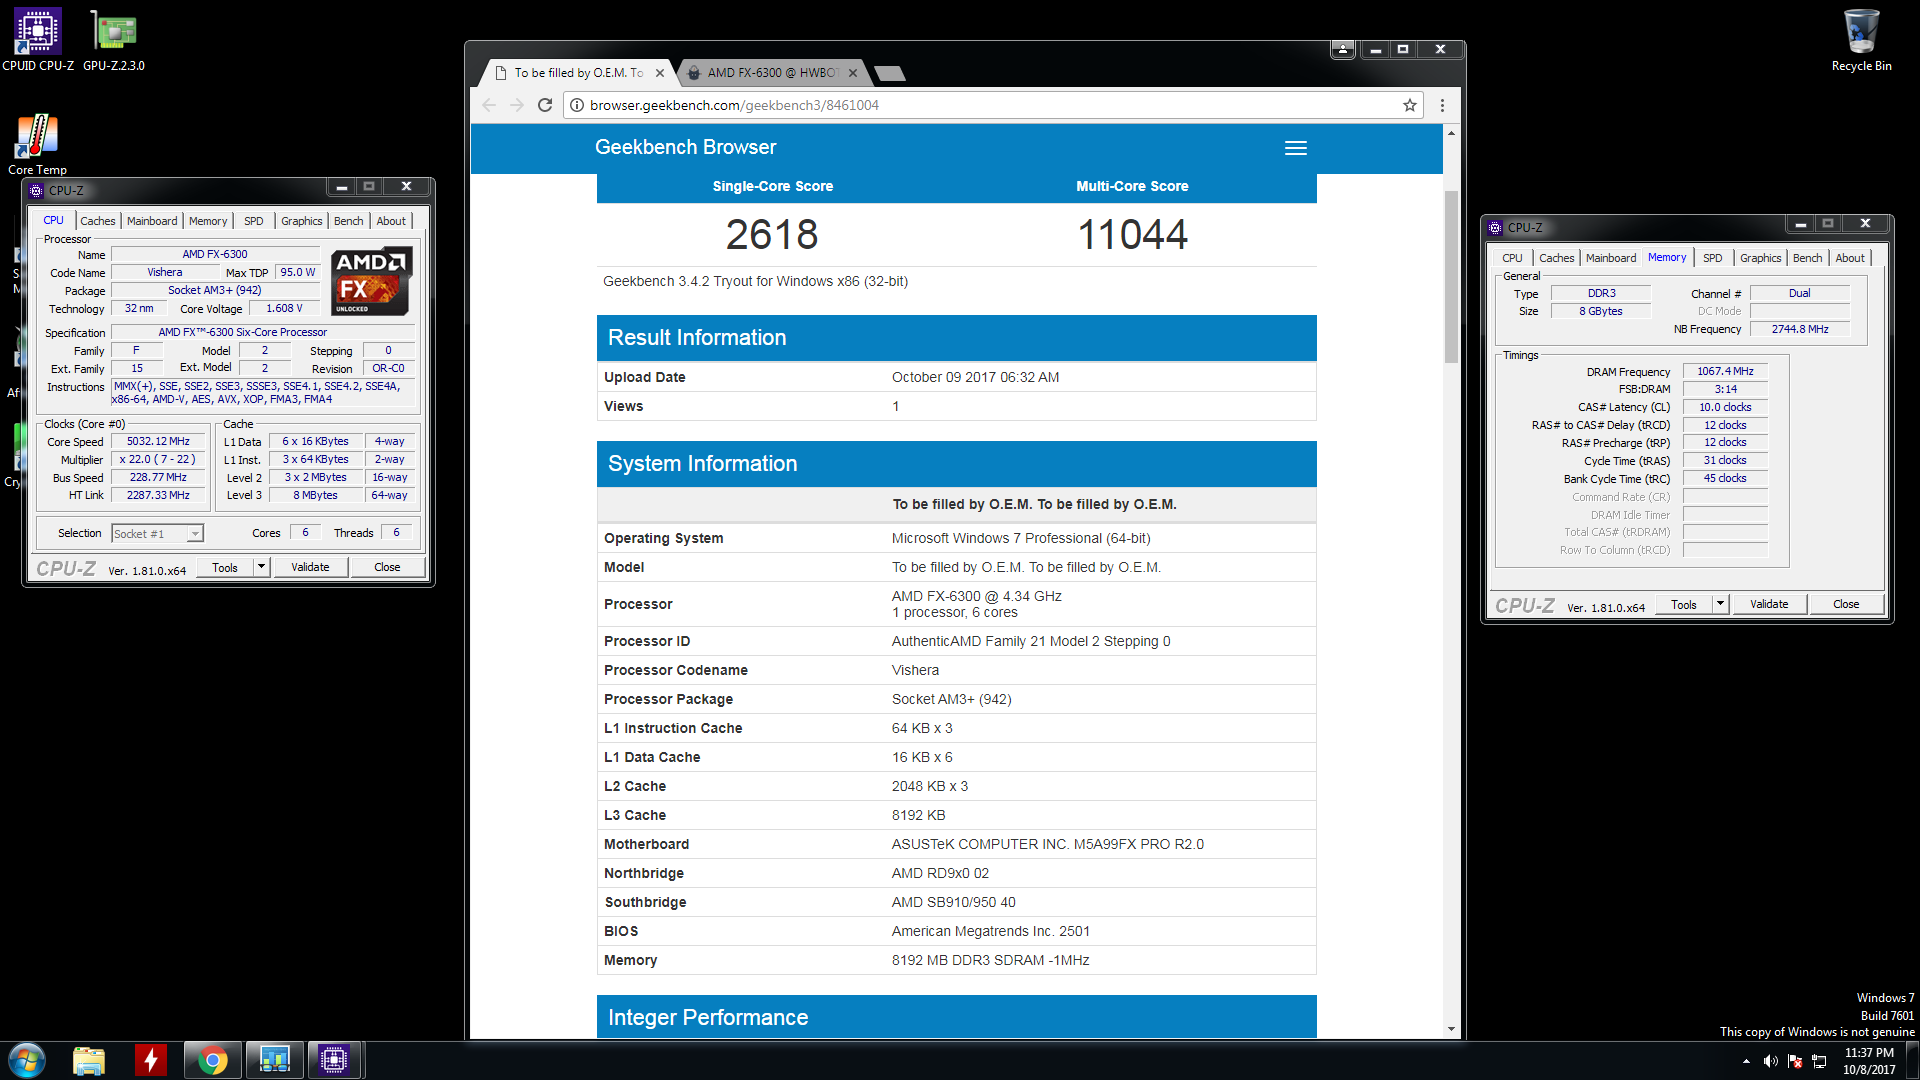Click the volume speaker tray icon
1920x1080 pixels.
[1770, 1061]
